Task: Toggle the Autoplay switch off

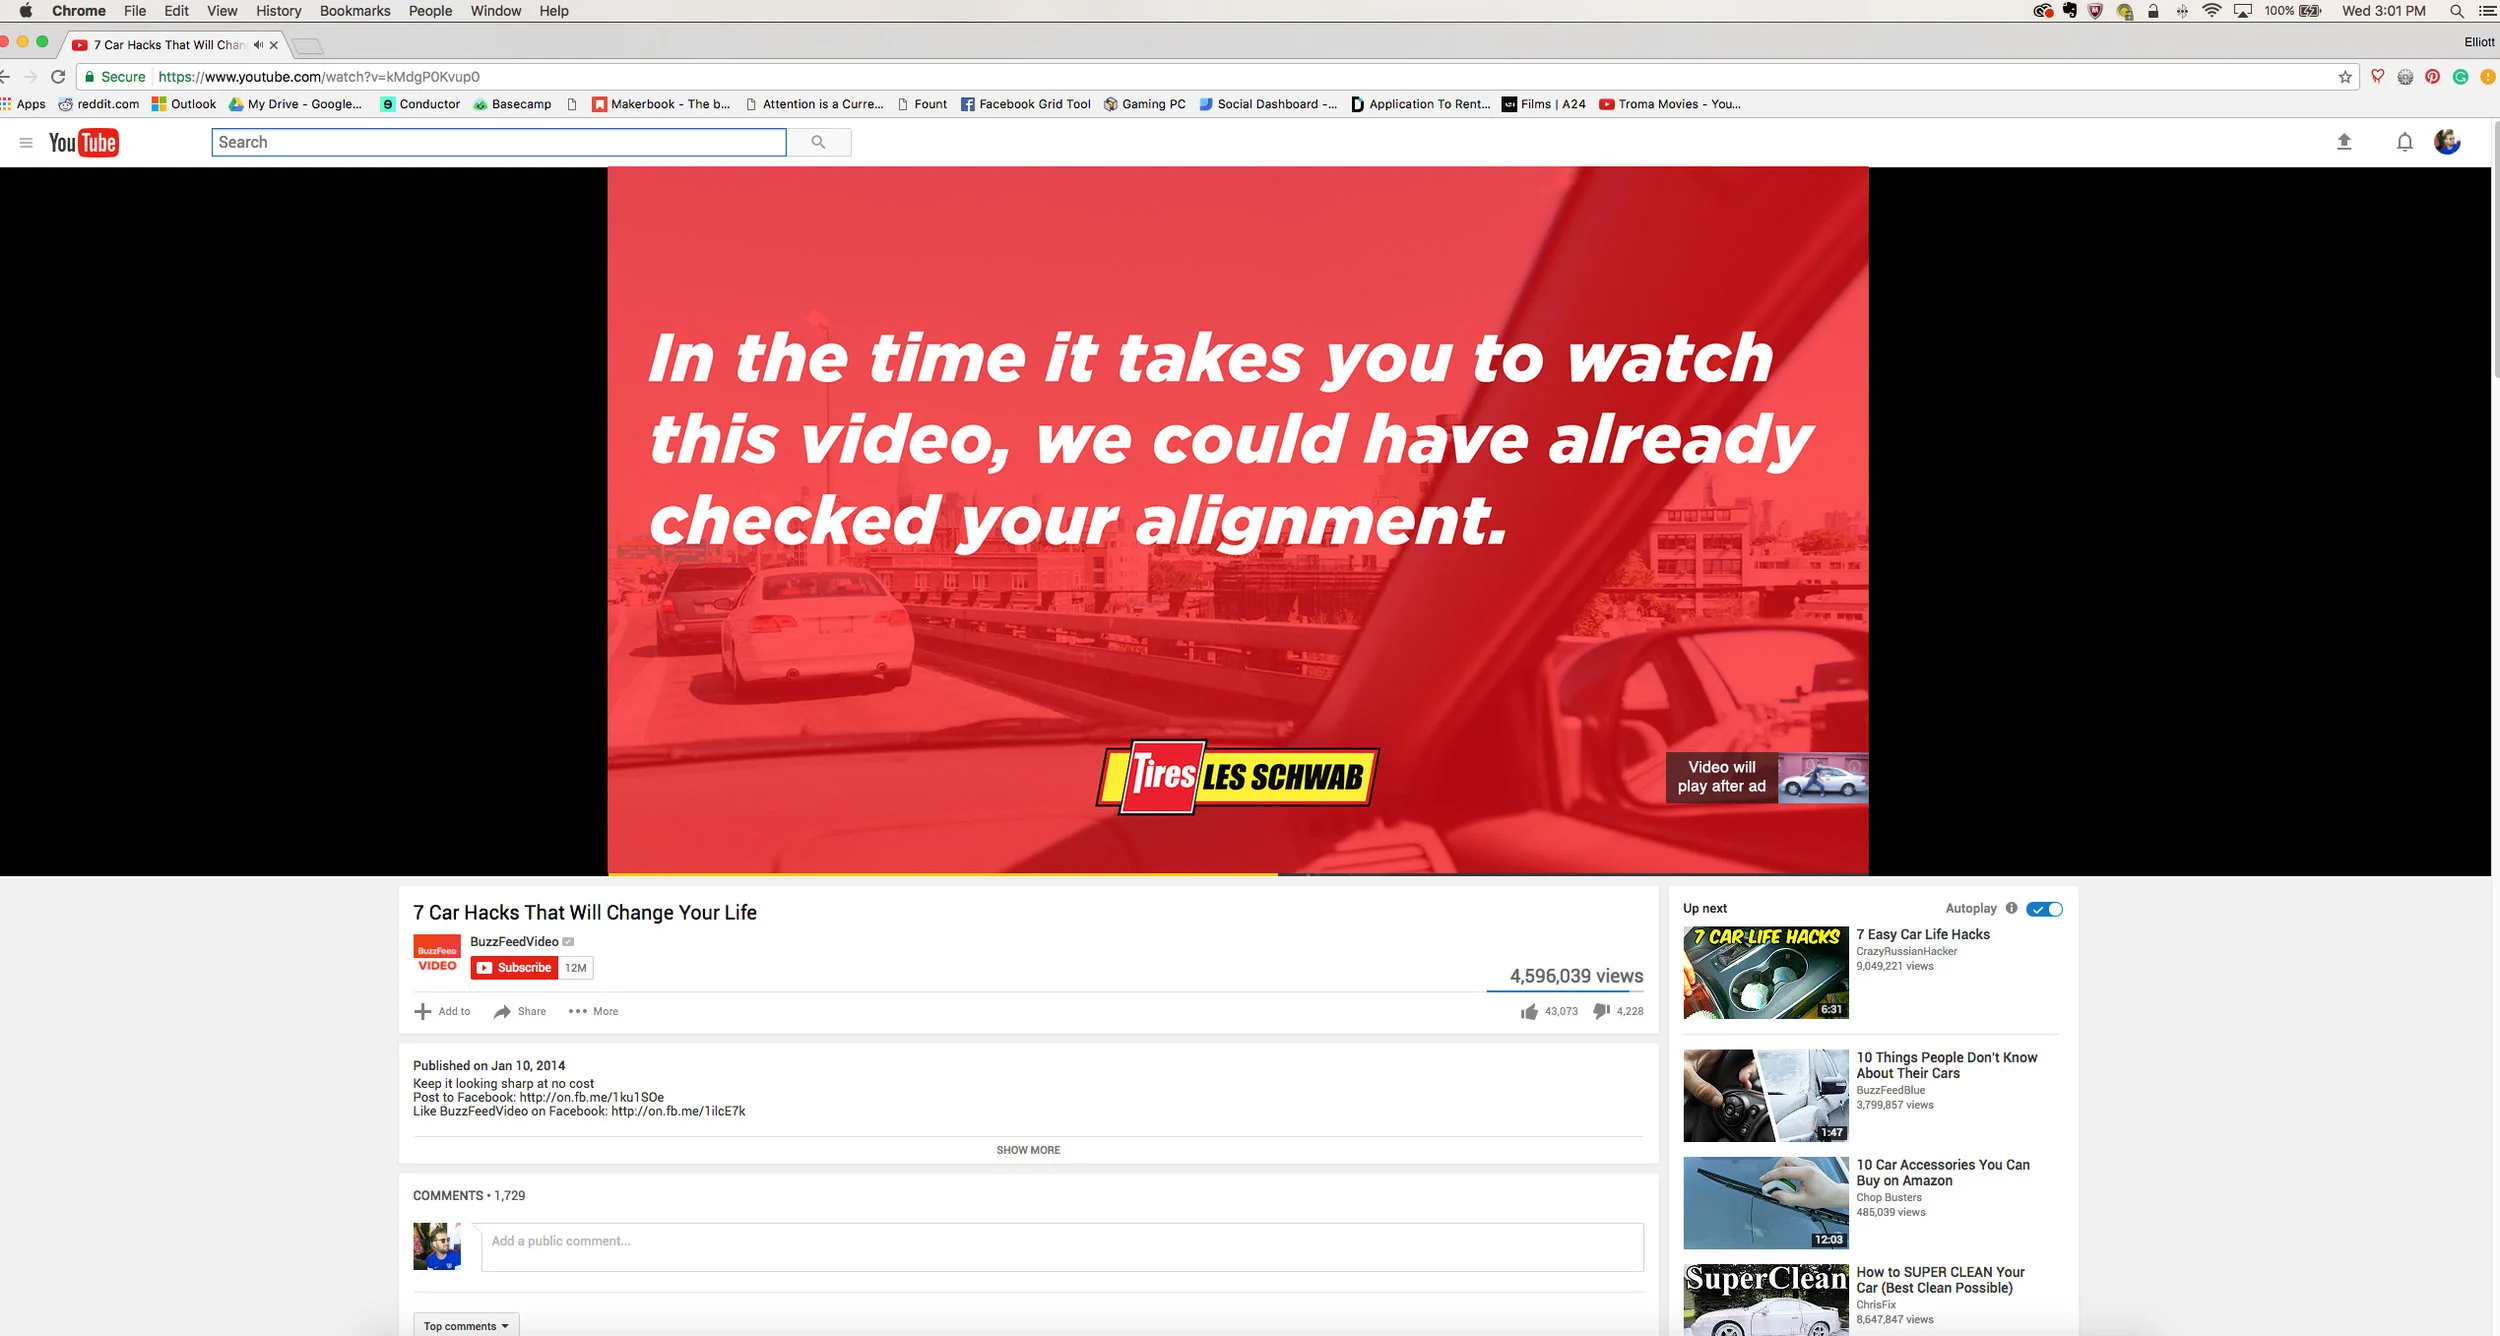Action: (x=2044, y=909)
